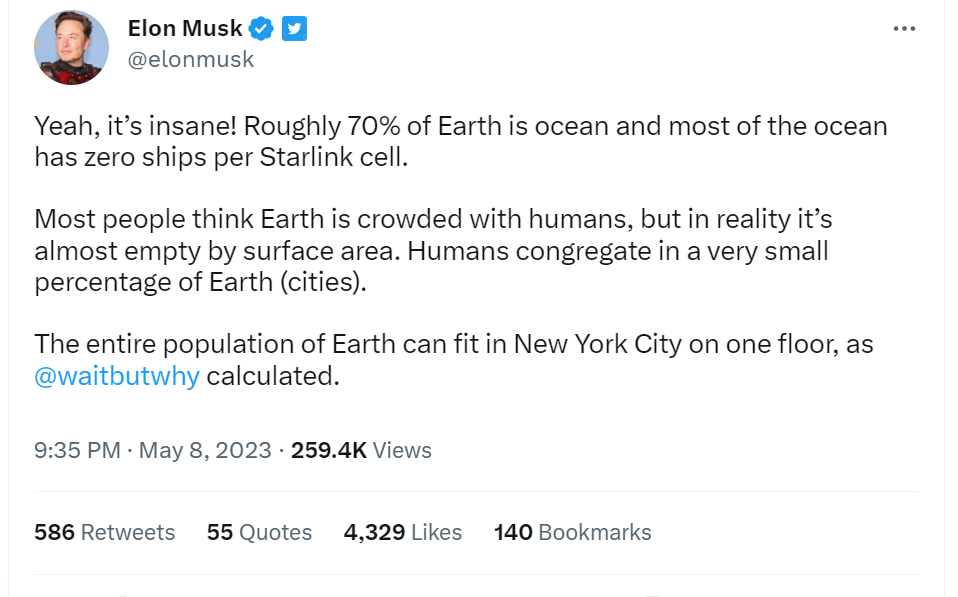
Task: Show the 586 Retweets list
Action: 104,532
